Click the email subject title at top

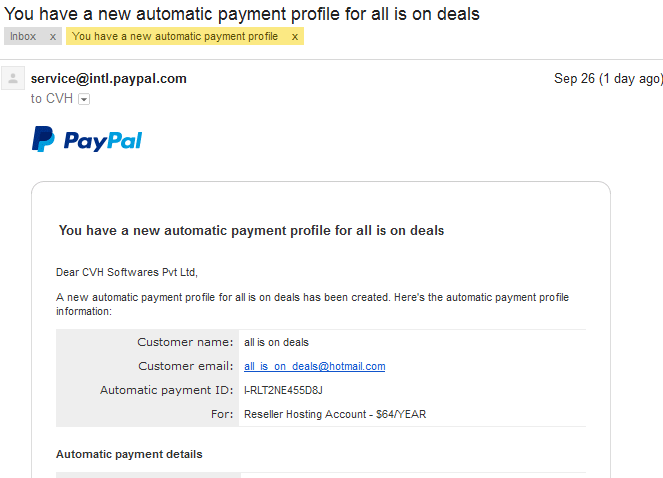242,14
